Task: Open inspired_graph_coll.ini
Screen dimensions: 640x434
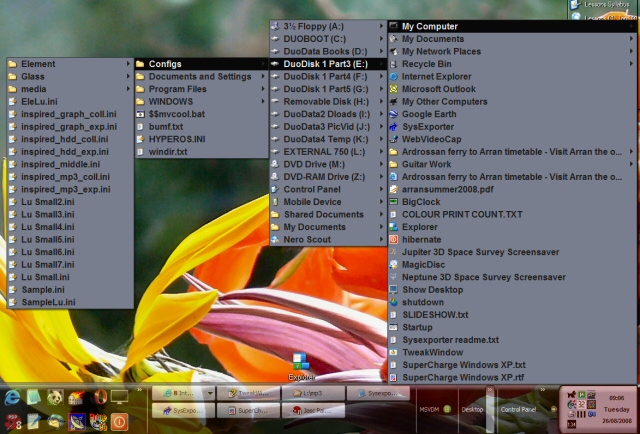Action: click(70, 114)
